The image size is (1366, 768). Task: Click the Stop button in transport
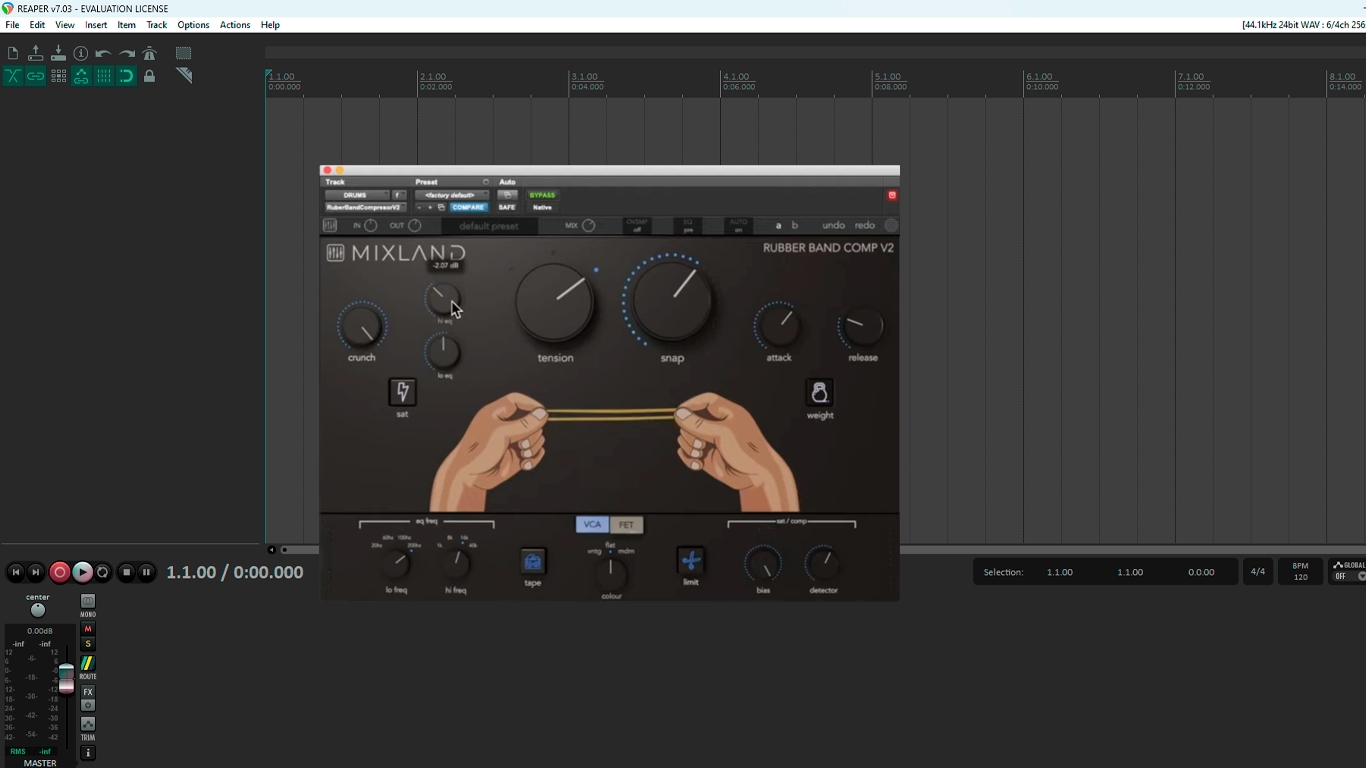pos(126,572)
